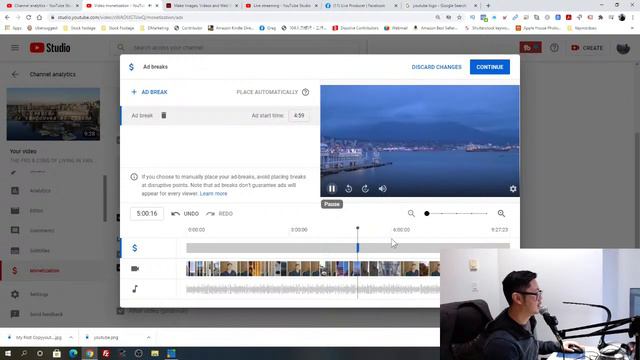Screen dimensions: 640x360
Task: Mute the preview volume
Action: pyautogui.click(x=382, y=189)
